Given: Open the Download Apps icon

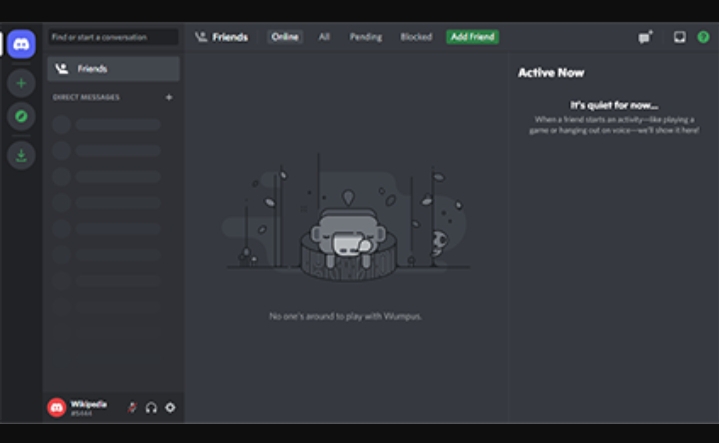Looking at the screenshot, I should (21, 156).
